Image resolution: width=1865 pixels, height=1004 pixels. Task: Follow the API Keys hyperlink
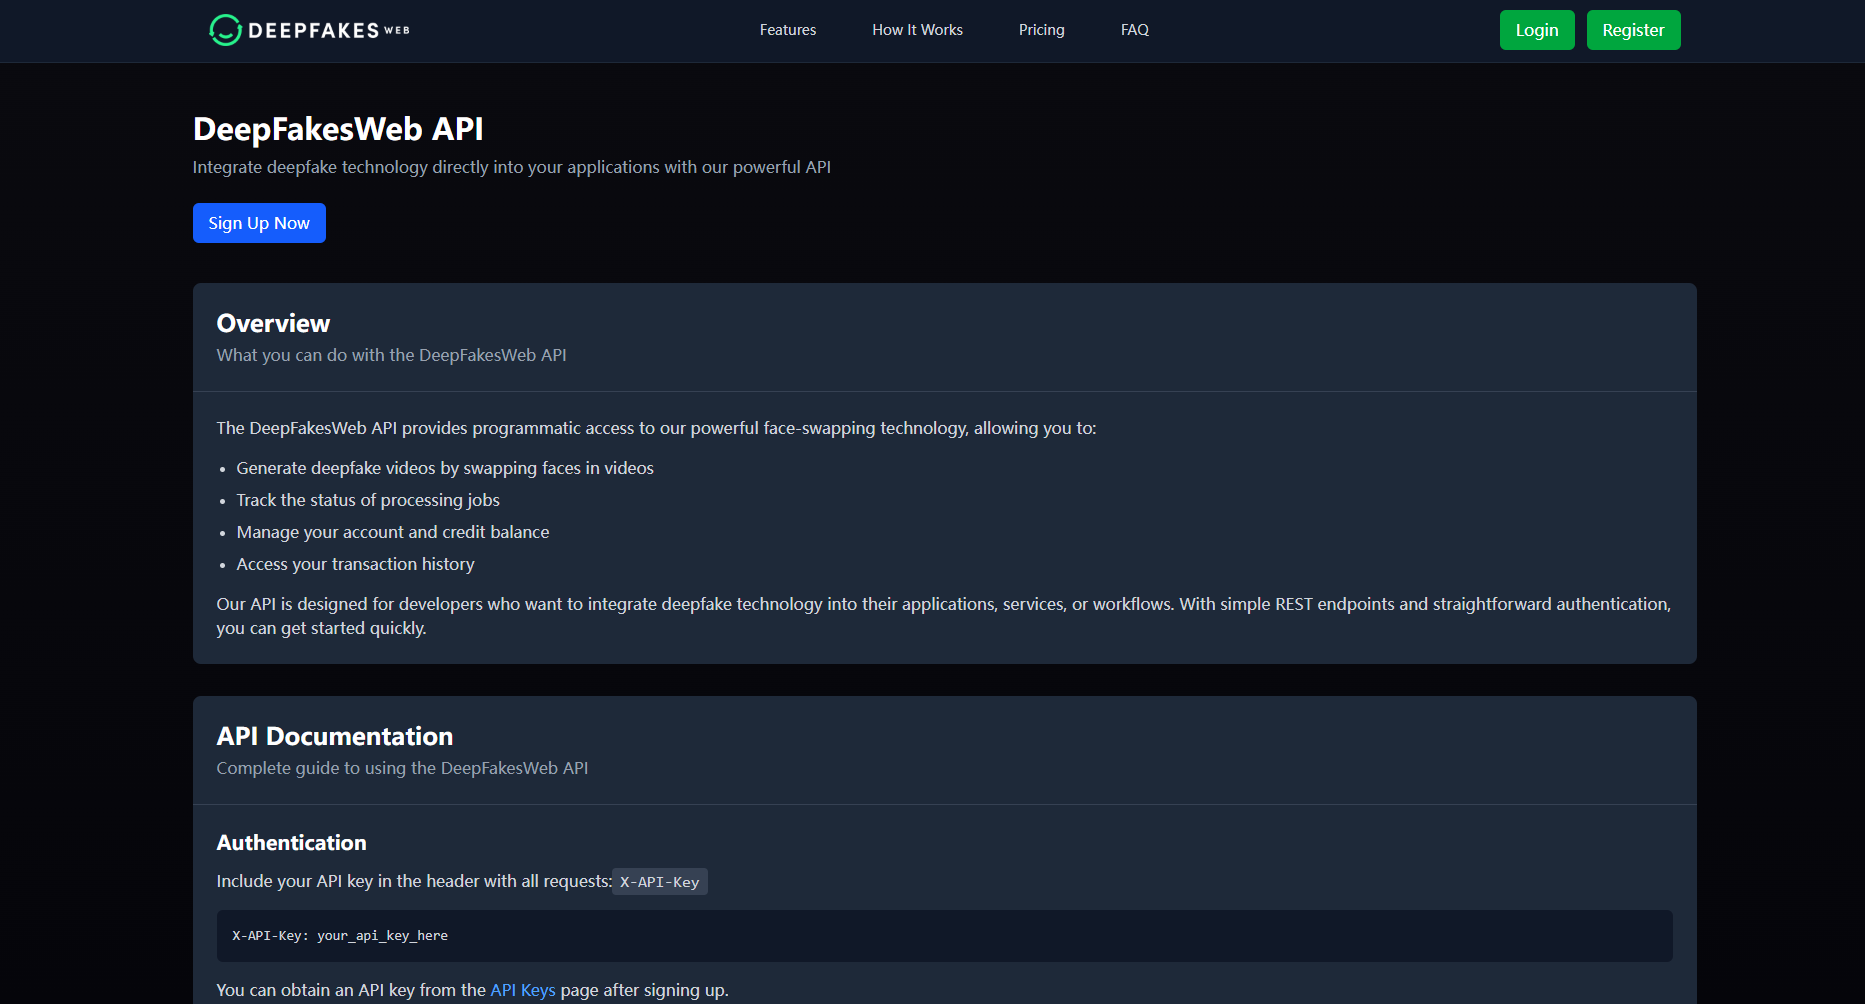[x=522, y=990]
